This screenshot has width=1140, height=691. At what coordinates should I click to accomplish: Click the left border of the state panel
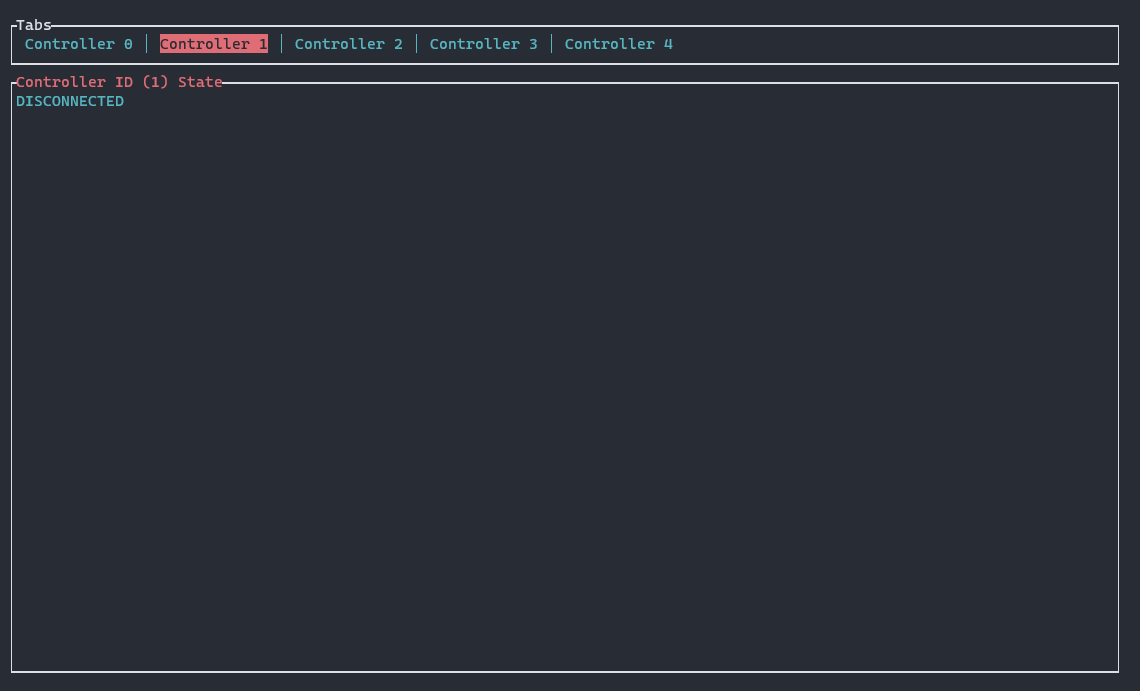pyautogui.click(x=11, y=380)
